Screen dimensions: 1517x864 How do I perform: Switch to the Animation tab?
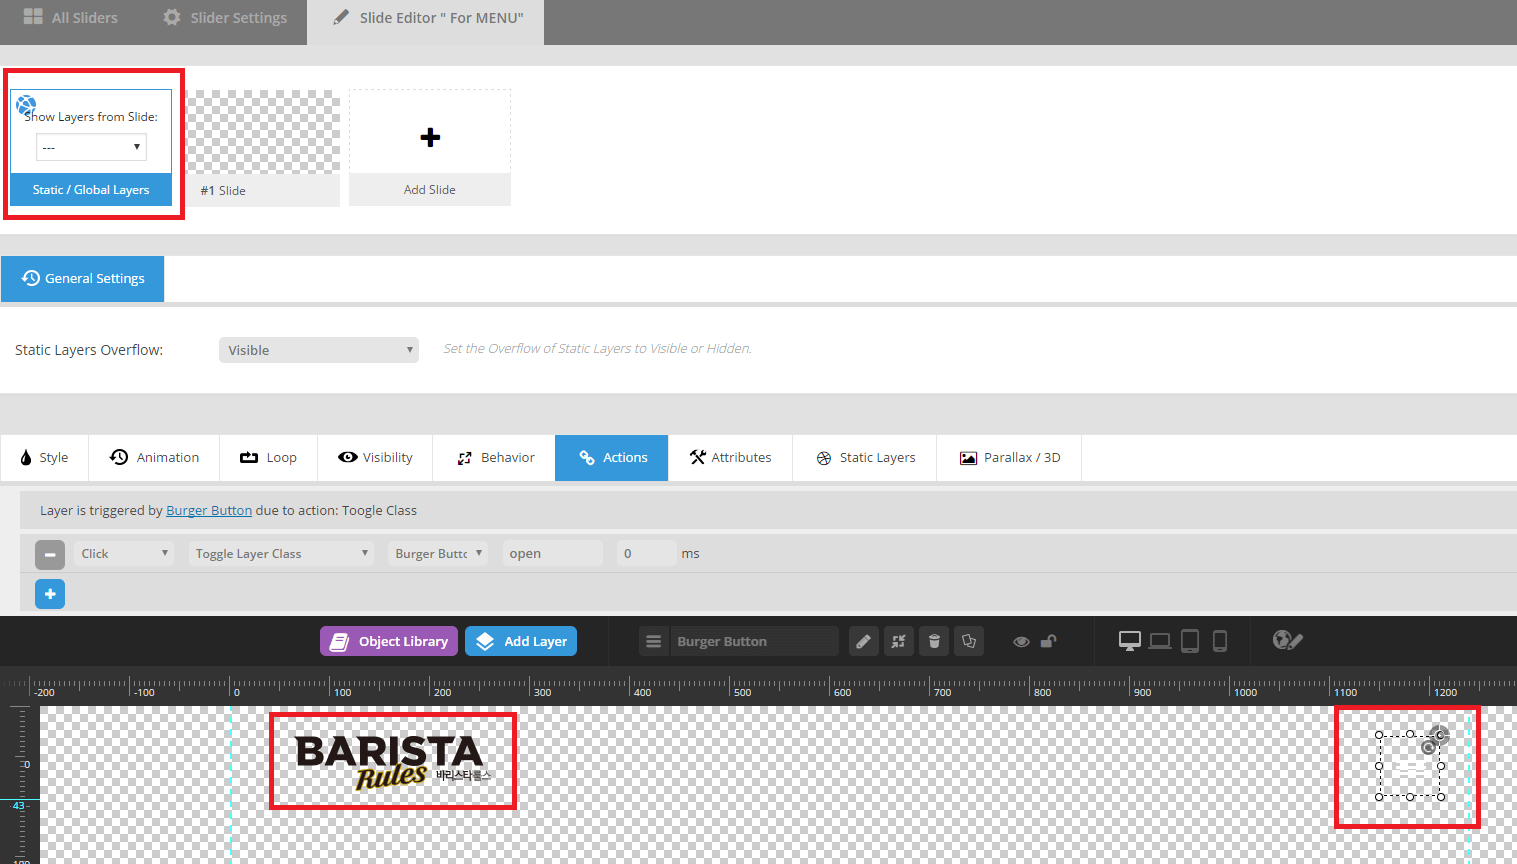[x=154, y=458]
